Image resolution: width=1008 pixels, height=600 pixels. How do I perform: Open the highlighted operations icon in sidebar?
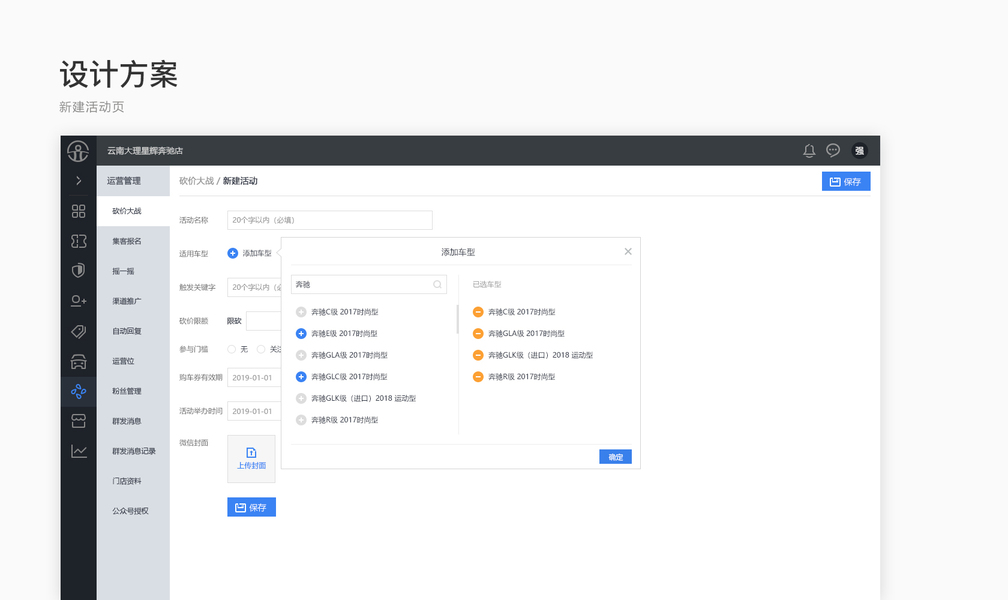[78, 391]
